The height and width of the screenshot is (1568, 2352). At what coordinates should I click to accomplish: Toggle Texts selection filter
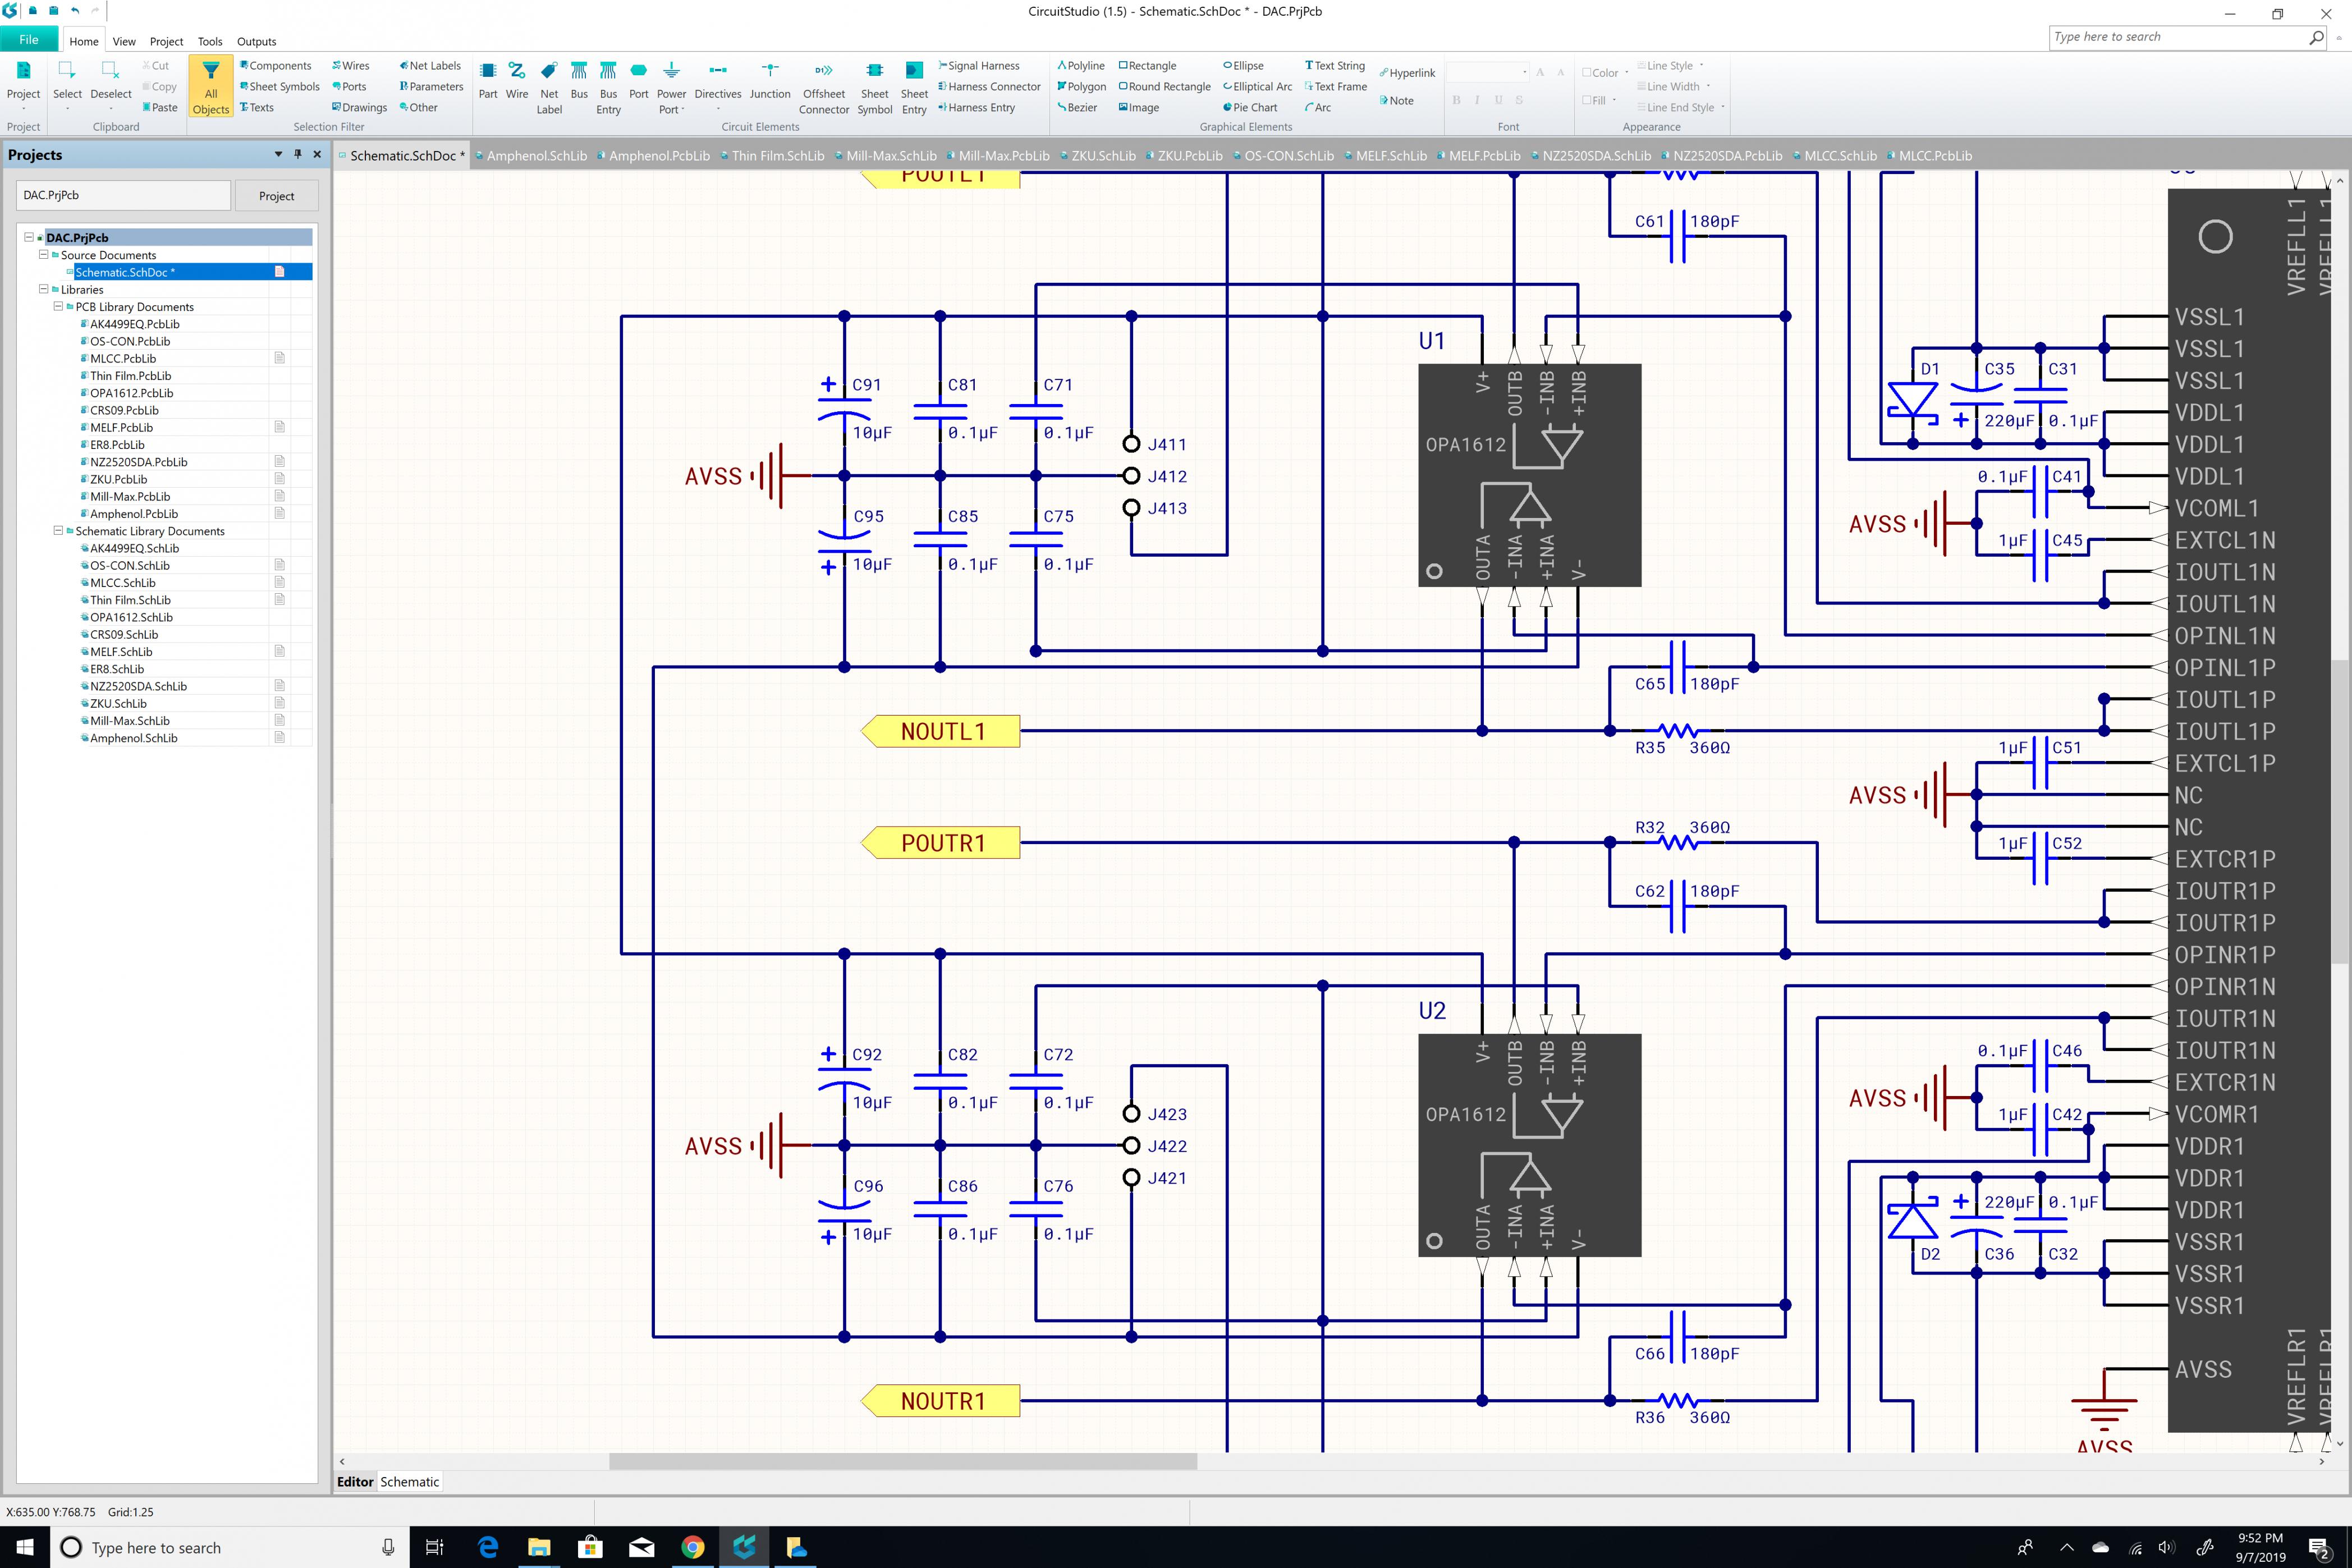[256, 107]
